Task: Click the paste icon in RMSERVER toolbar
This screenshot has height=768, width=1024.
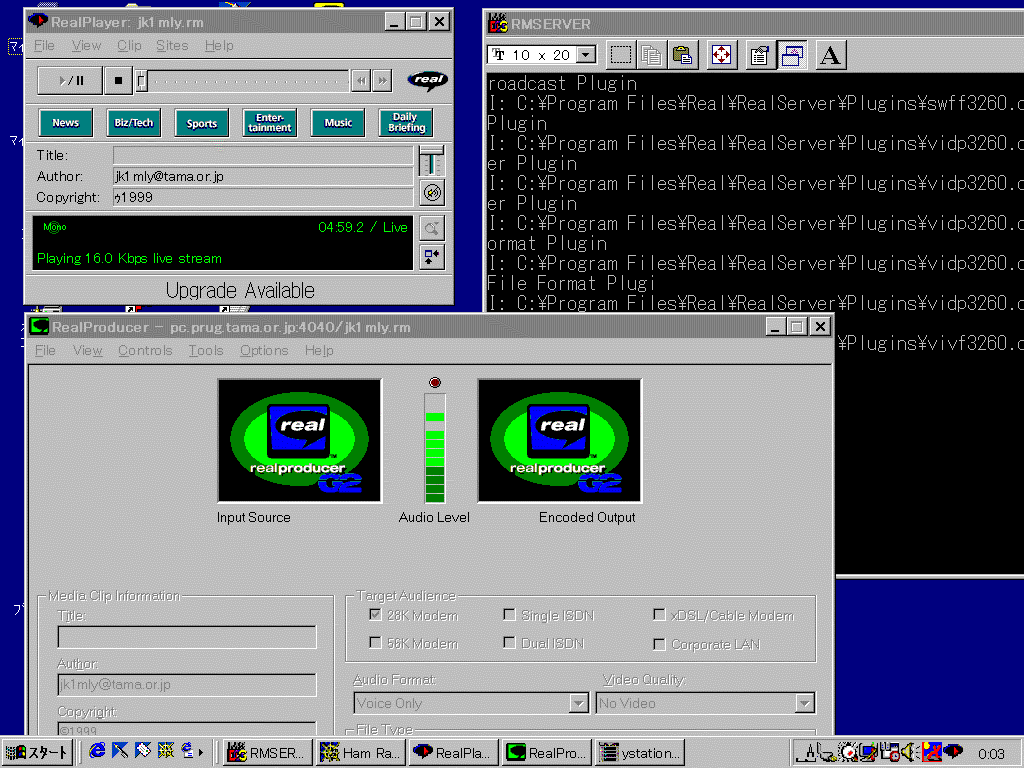Action: click(x=682, y=55)
